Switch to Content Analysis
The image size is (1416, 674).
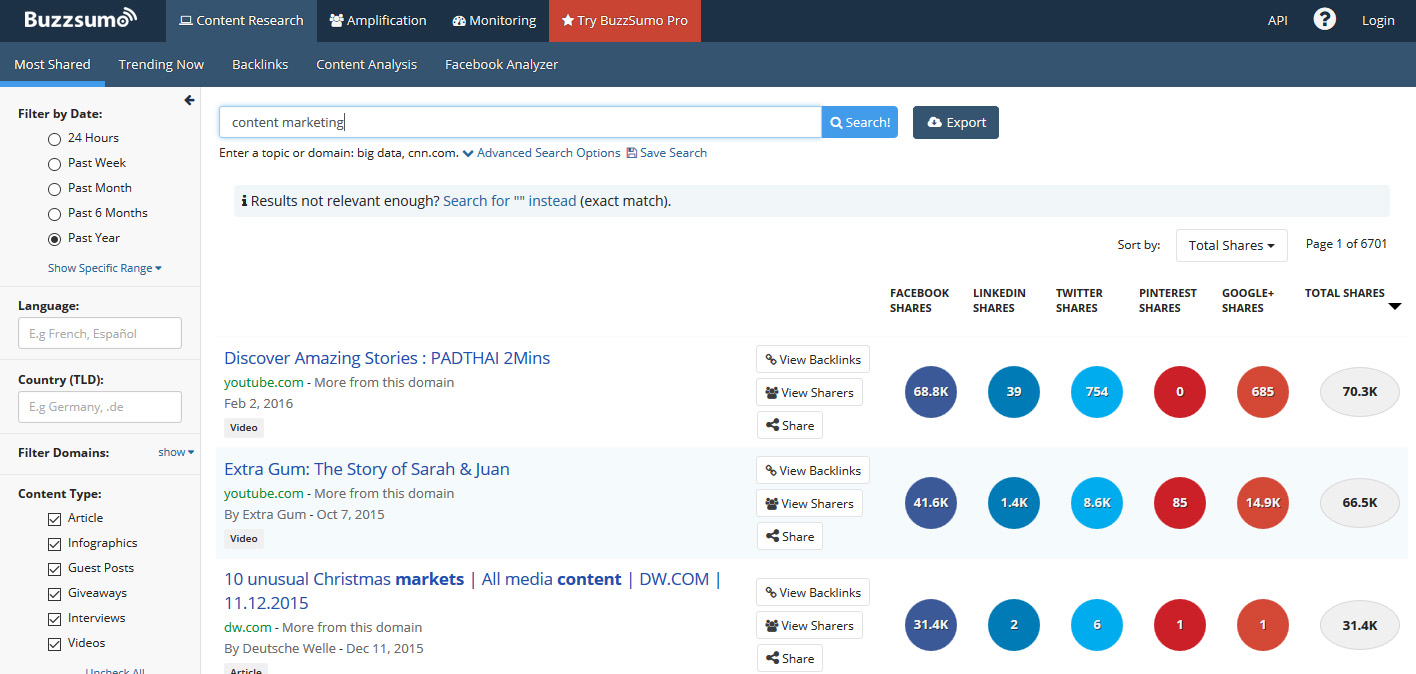pyautogui.click(x=366, y=64)
